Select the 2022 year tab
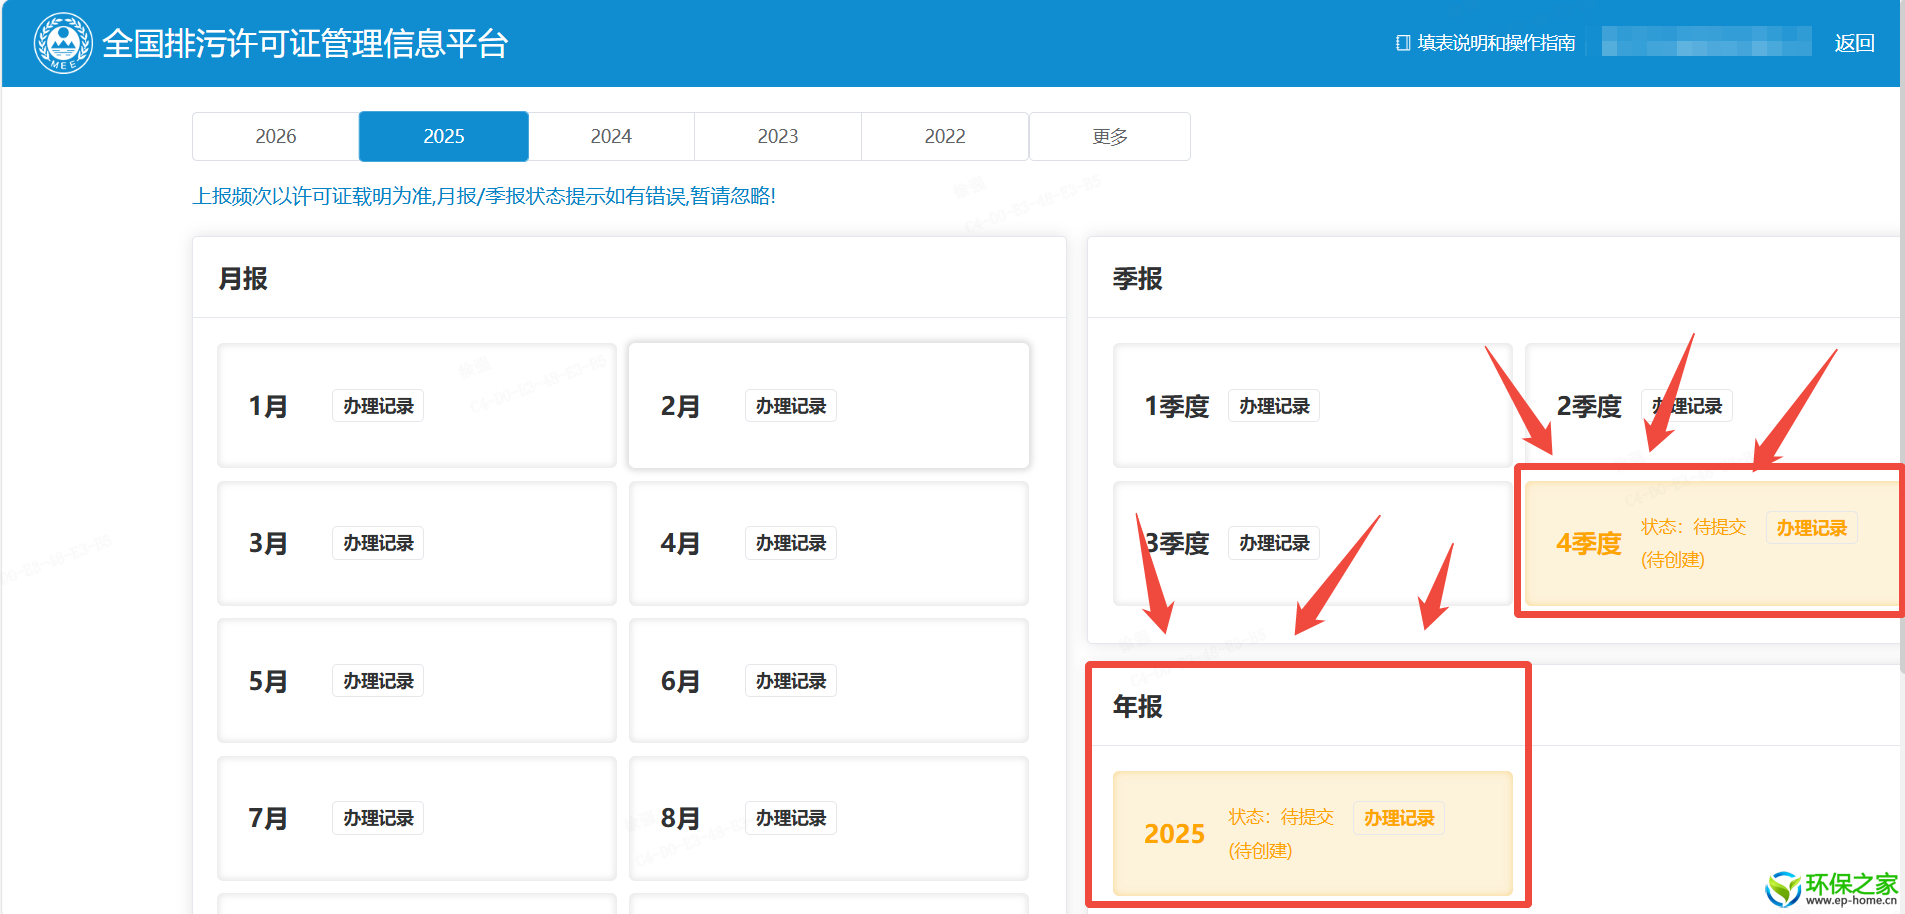Viewport: 1905px width, 914px height. (944, 136)
